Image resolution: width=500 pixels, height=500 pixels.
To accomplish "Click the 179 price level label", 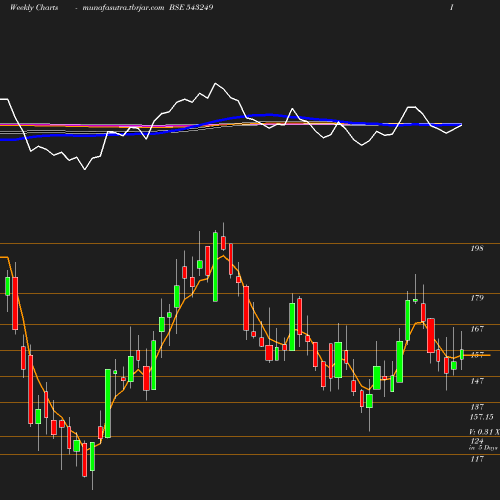I will 477,298.
